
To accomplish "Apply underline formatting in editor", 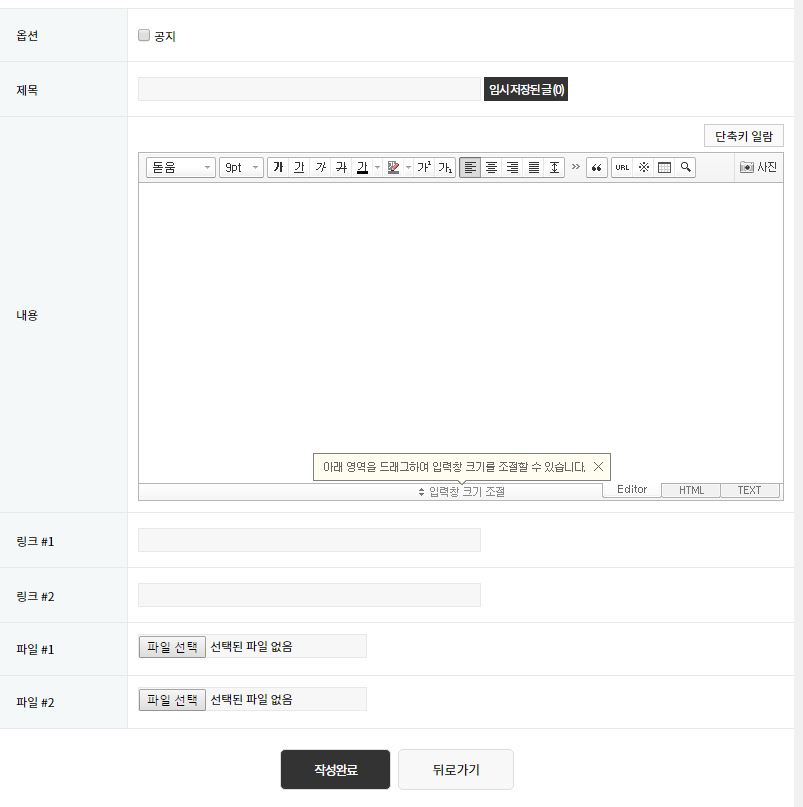I will [299, 168].
